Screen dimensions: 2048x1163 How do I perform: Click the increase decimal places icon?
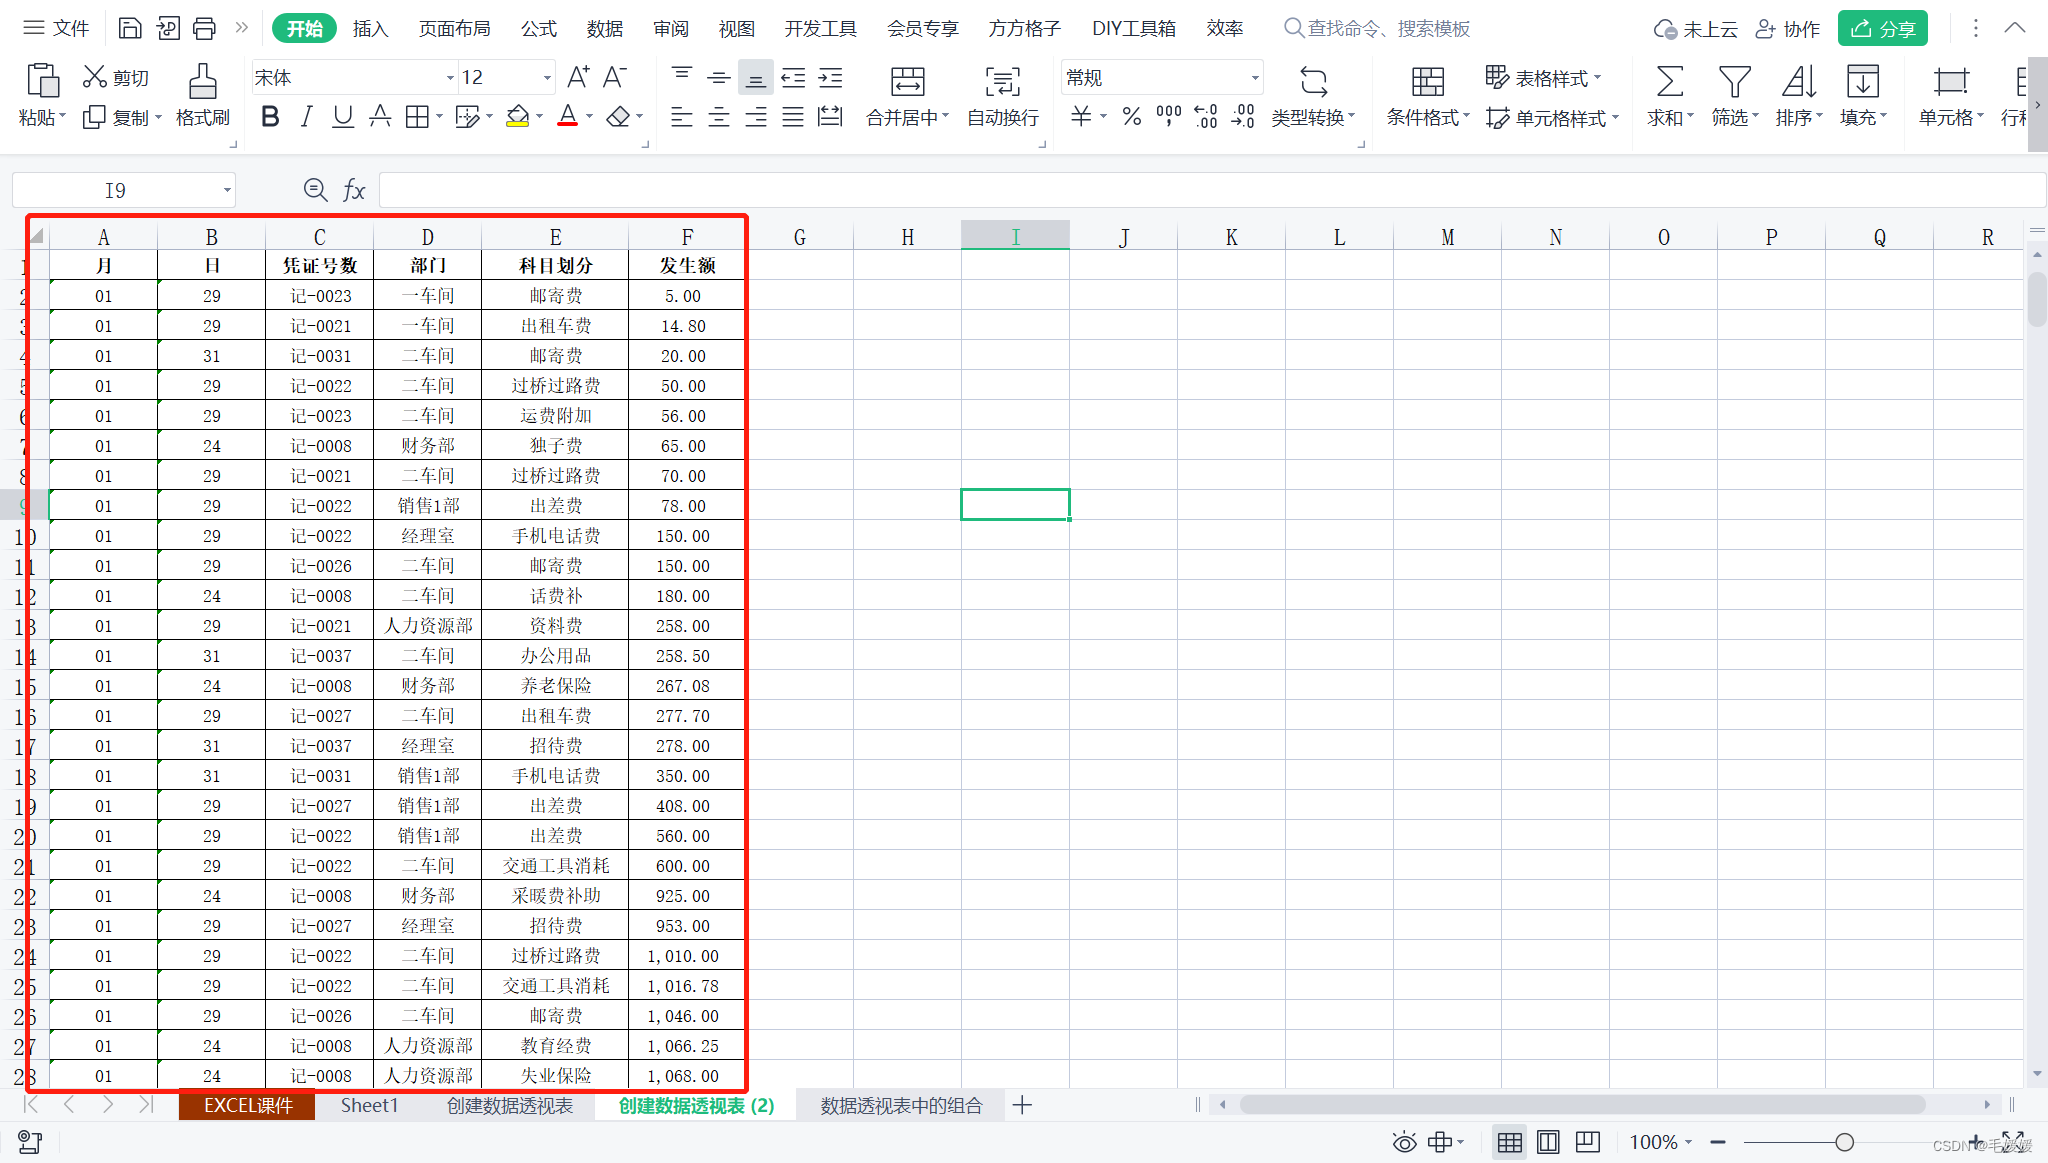[1206, 117]
